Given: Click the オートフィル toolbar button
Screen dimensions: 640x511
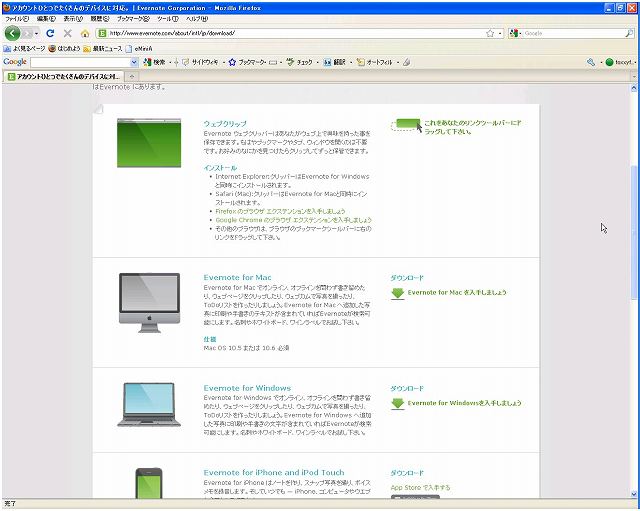Looking at the screenshot, I should pyautogui.click(x=375, y=62).
